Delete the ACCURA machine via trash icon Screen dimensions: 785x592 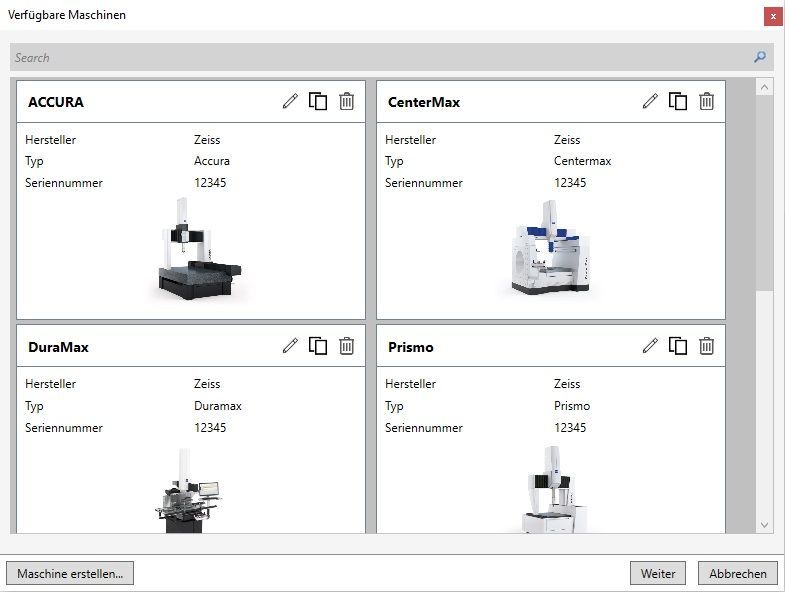(x=346, y=101)
